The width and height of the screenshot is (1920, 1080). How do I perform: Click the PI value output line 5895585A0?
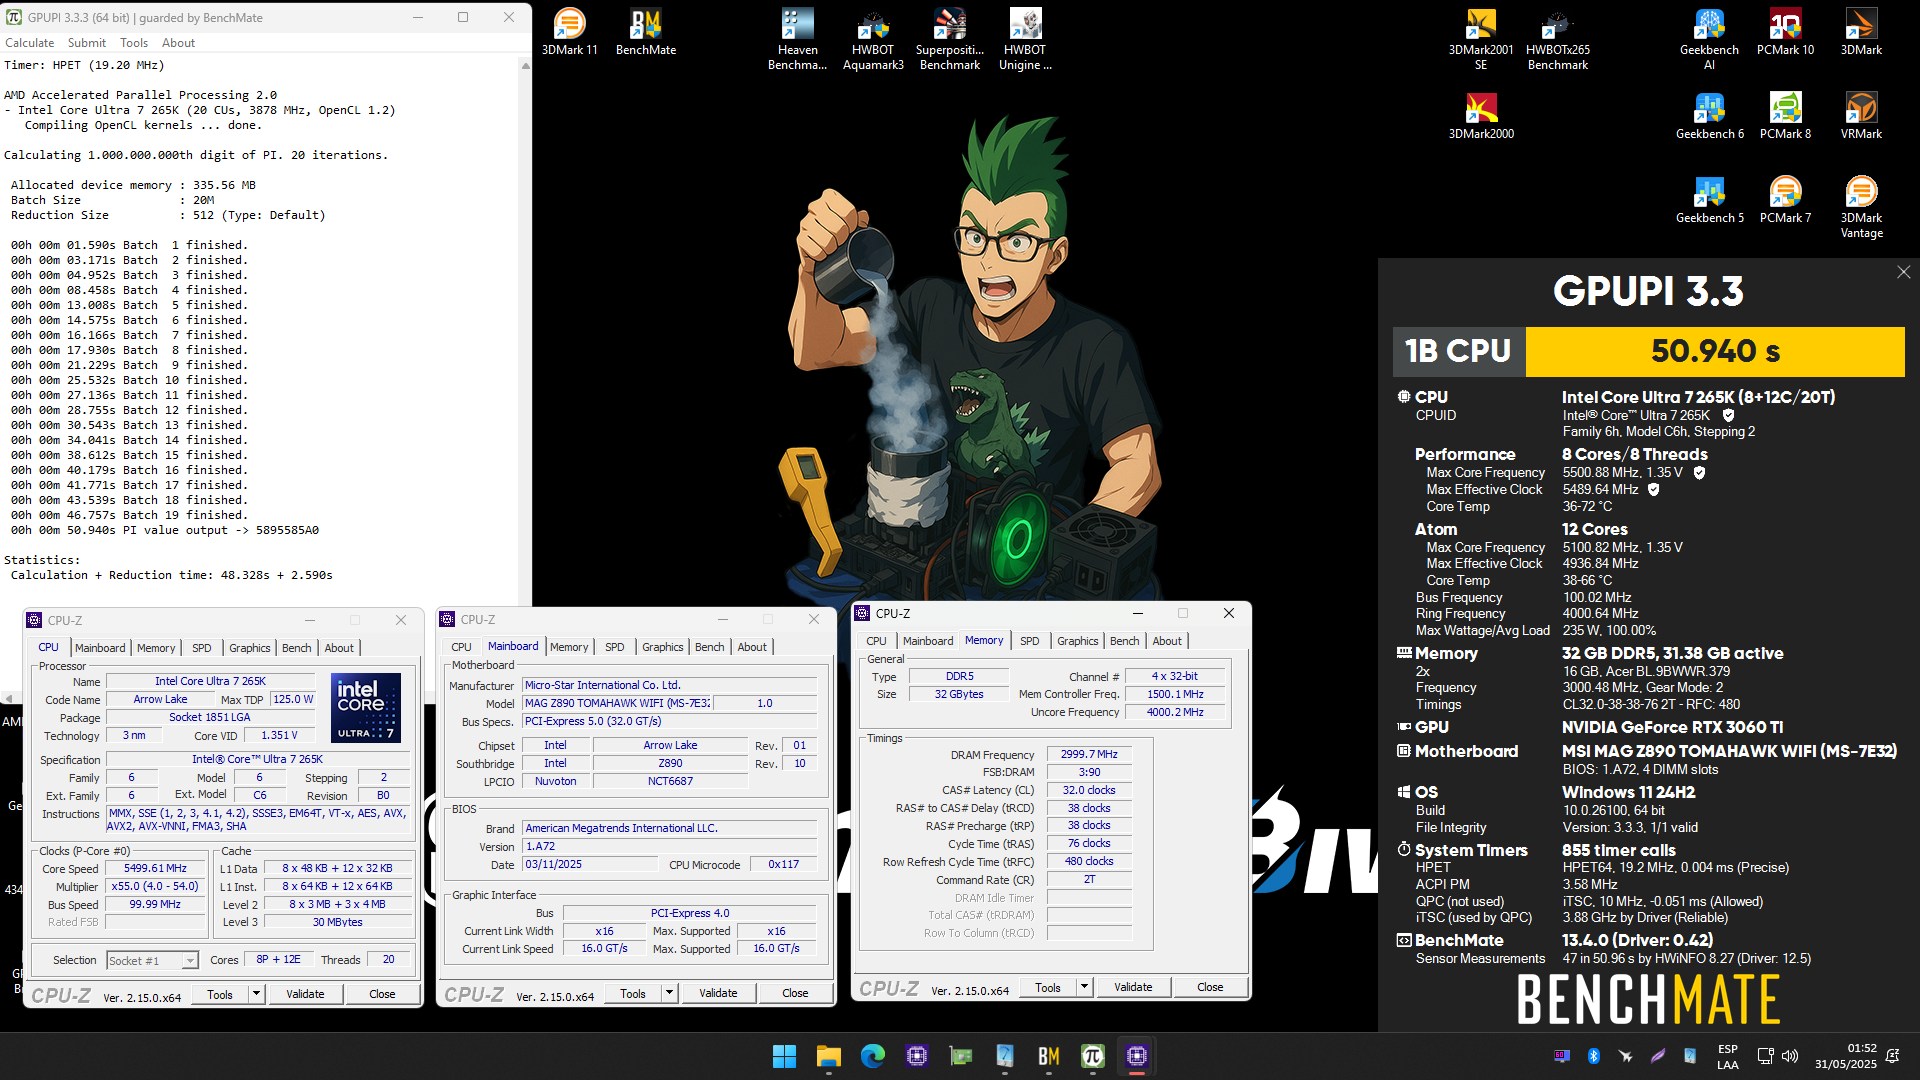pyautogui.click(x=165, y=530)
